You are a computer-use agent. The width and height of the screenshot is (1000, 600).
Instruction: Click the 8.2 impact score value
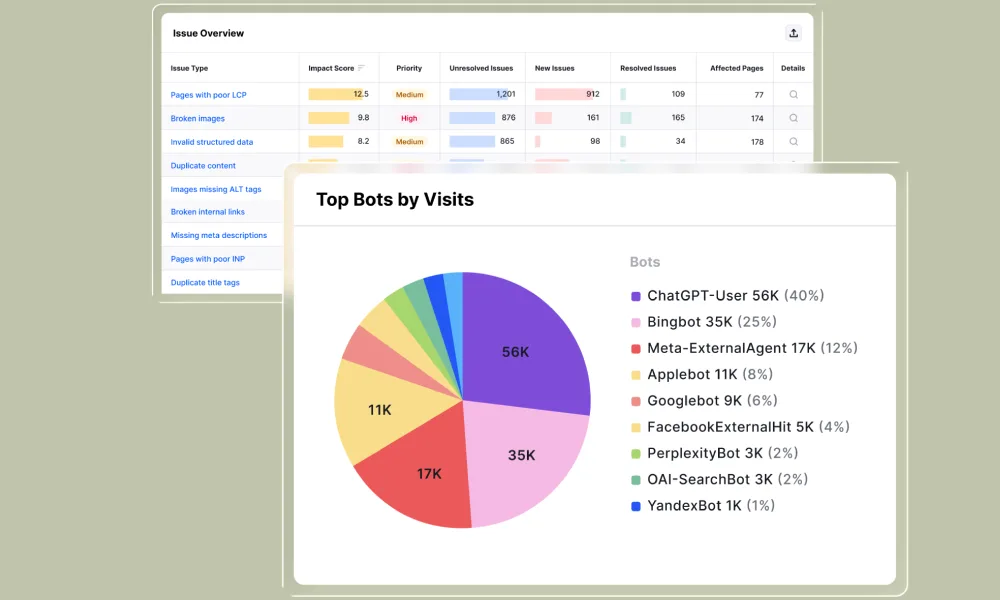pos(363,141)
